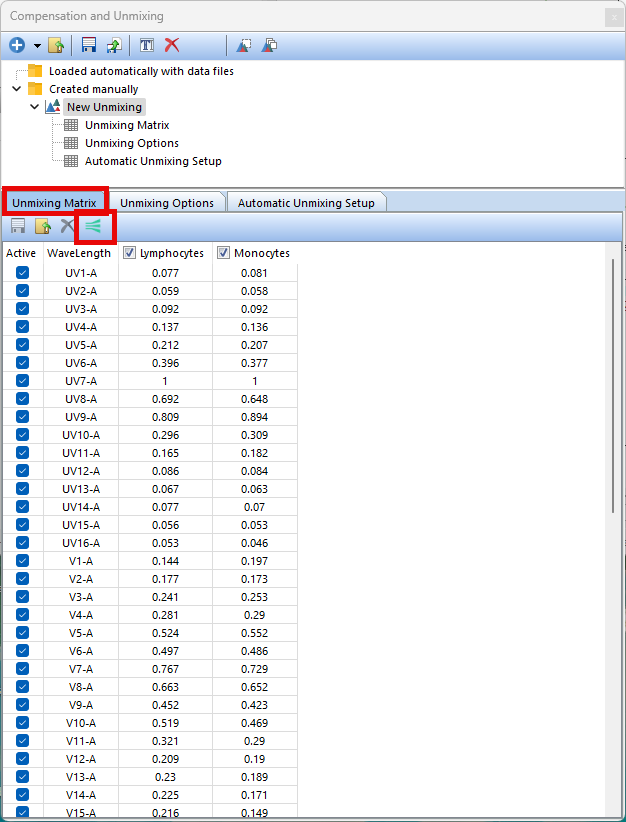Viewport: 626px width, 822px height.
Task: Switch to the Unmixing Options tab
Action: coord(167,202)
